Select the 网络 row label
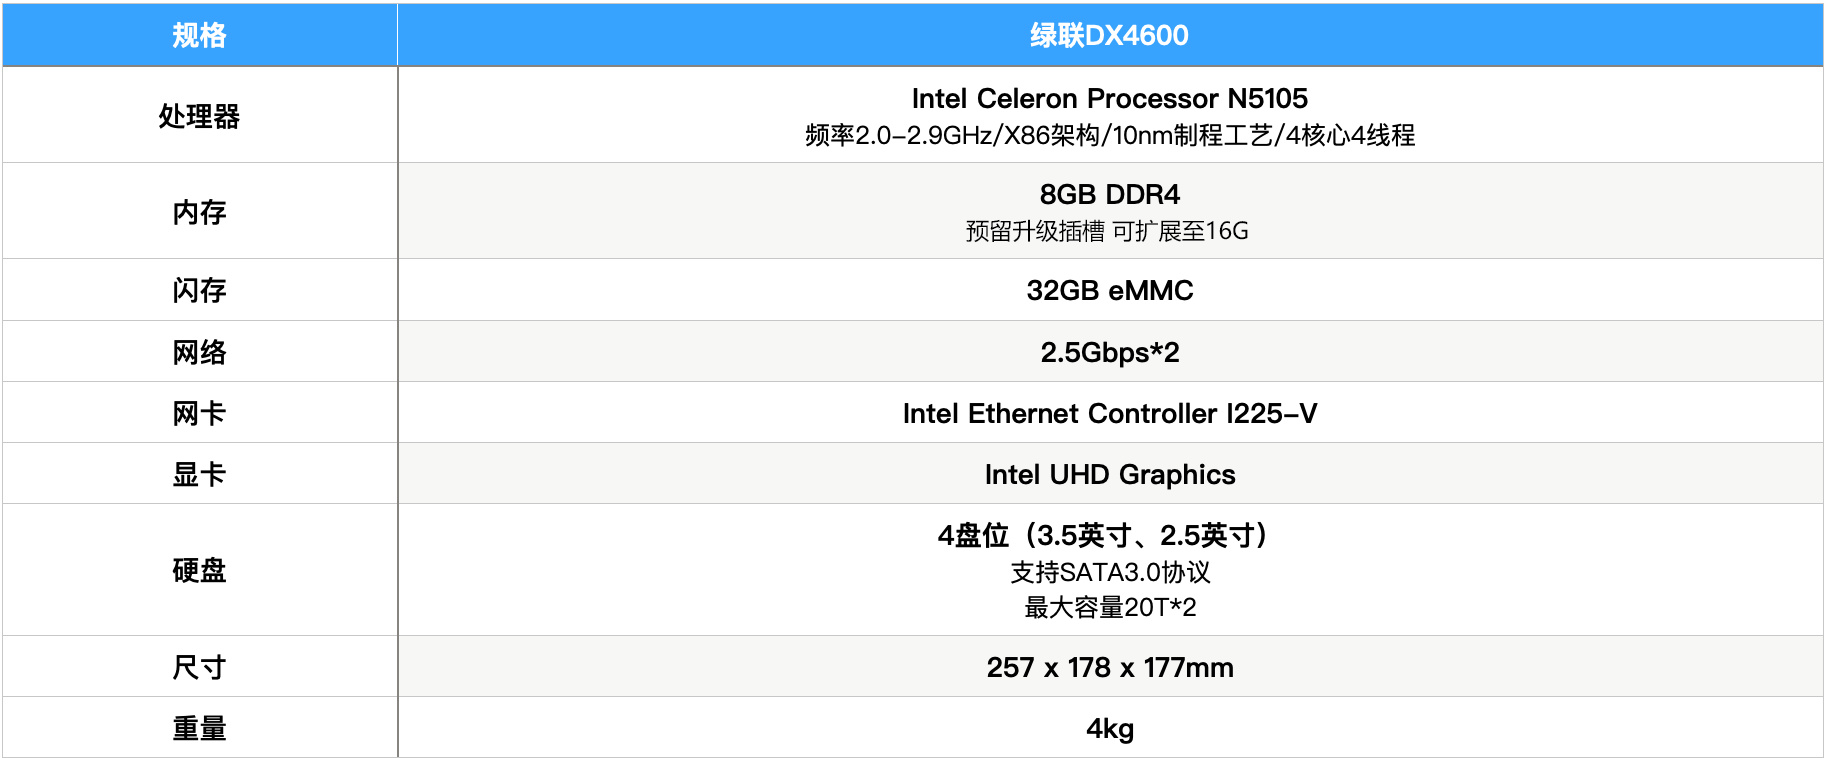Viewport: 1828px width, 758px height. (x=199, y=352)
